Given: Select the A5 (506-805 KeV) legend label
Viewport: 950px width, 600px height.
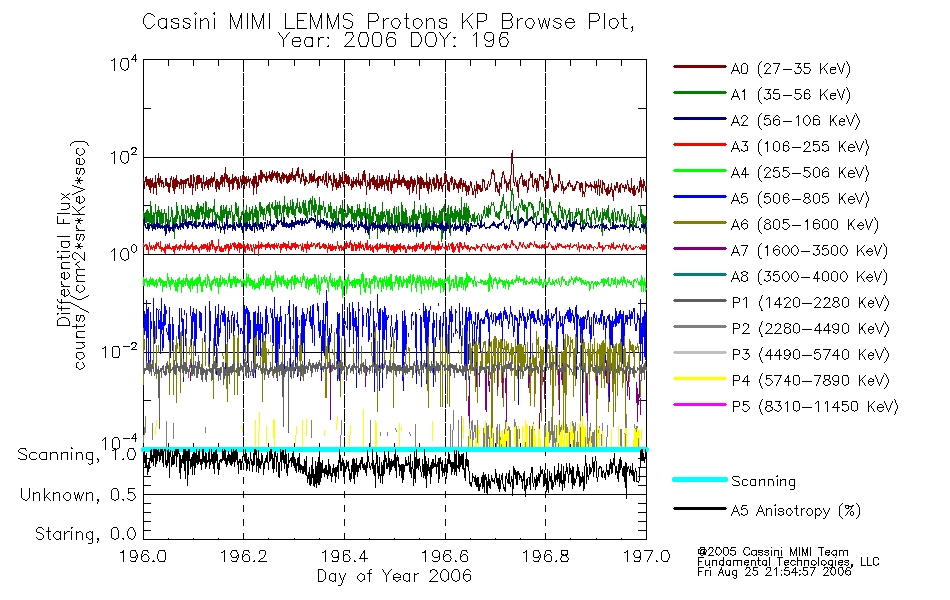Looking at the screenshot, I should point(800,199).
